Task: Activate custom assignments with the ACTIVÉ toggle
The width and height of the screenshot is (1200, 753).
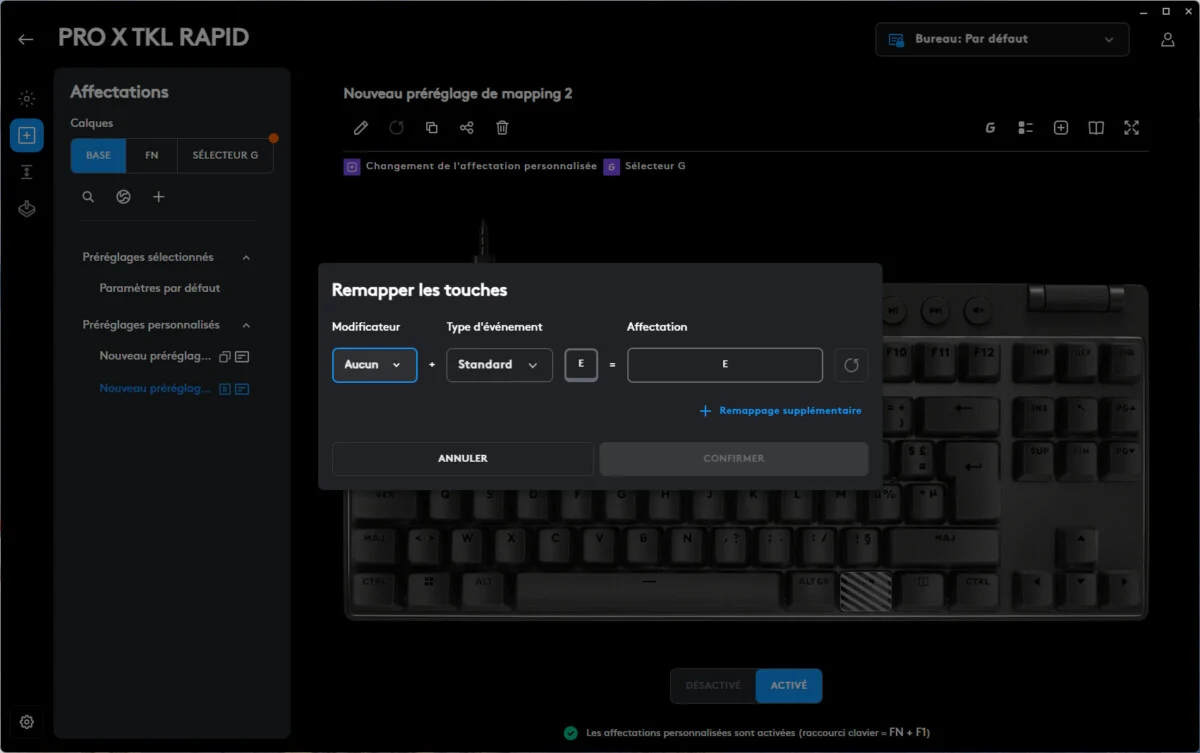Action: tap(789, 685)
